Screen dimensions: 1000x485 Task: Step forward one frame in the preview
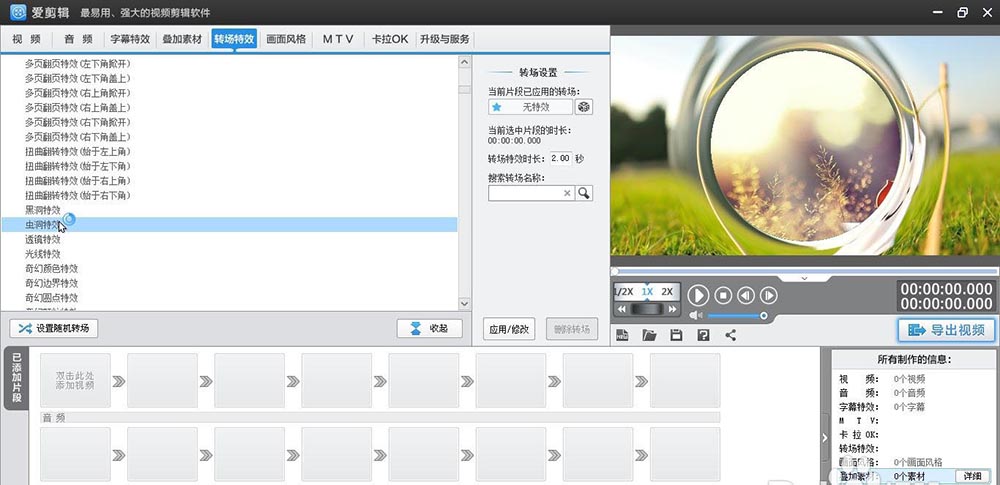tap(769, 295)
